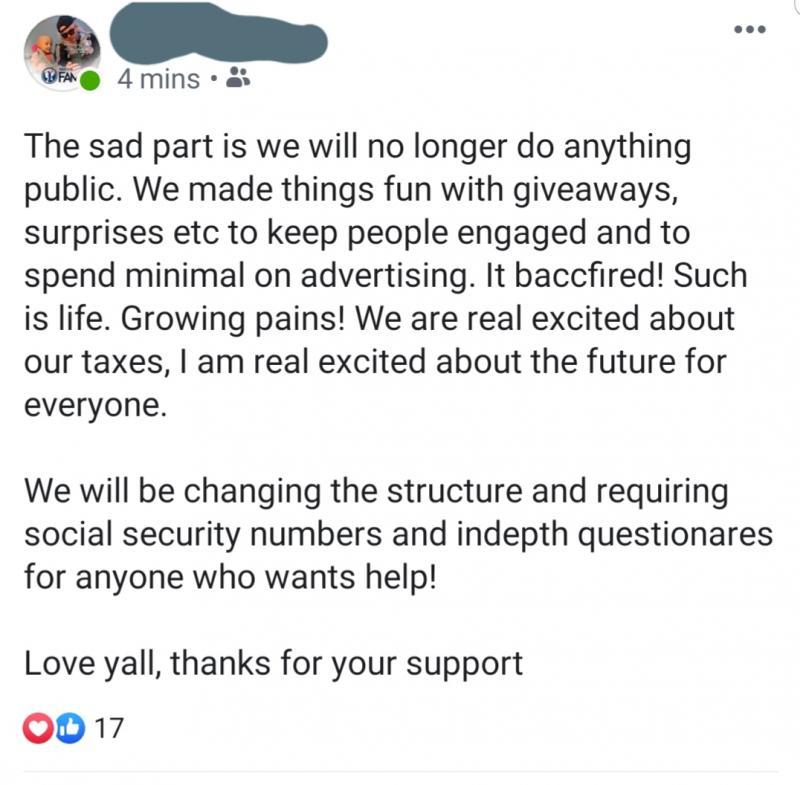800x785 pixels.
Task: View the 17 reactions count
Action: pos(110,728)
